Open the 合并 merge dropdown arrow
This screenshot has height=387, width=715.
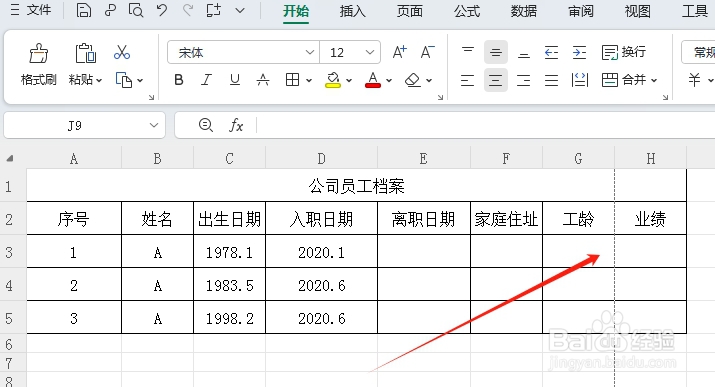(654, 81)
